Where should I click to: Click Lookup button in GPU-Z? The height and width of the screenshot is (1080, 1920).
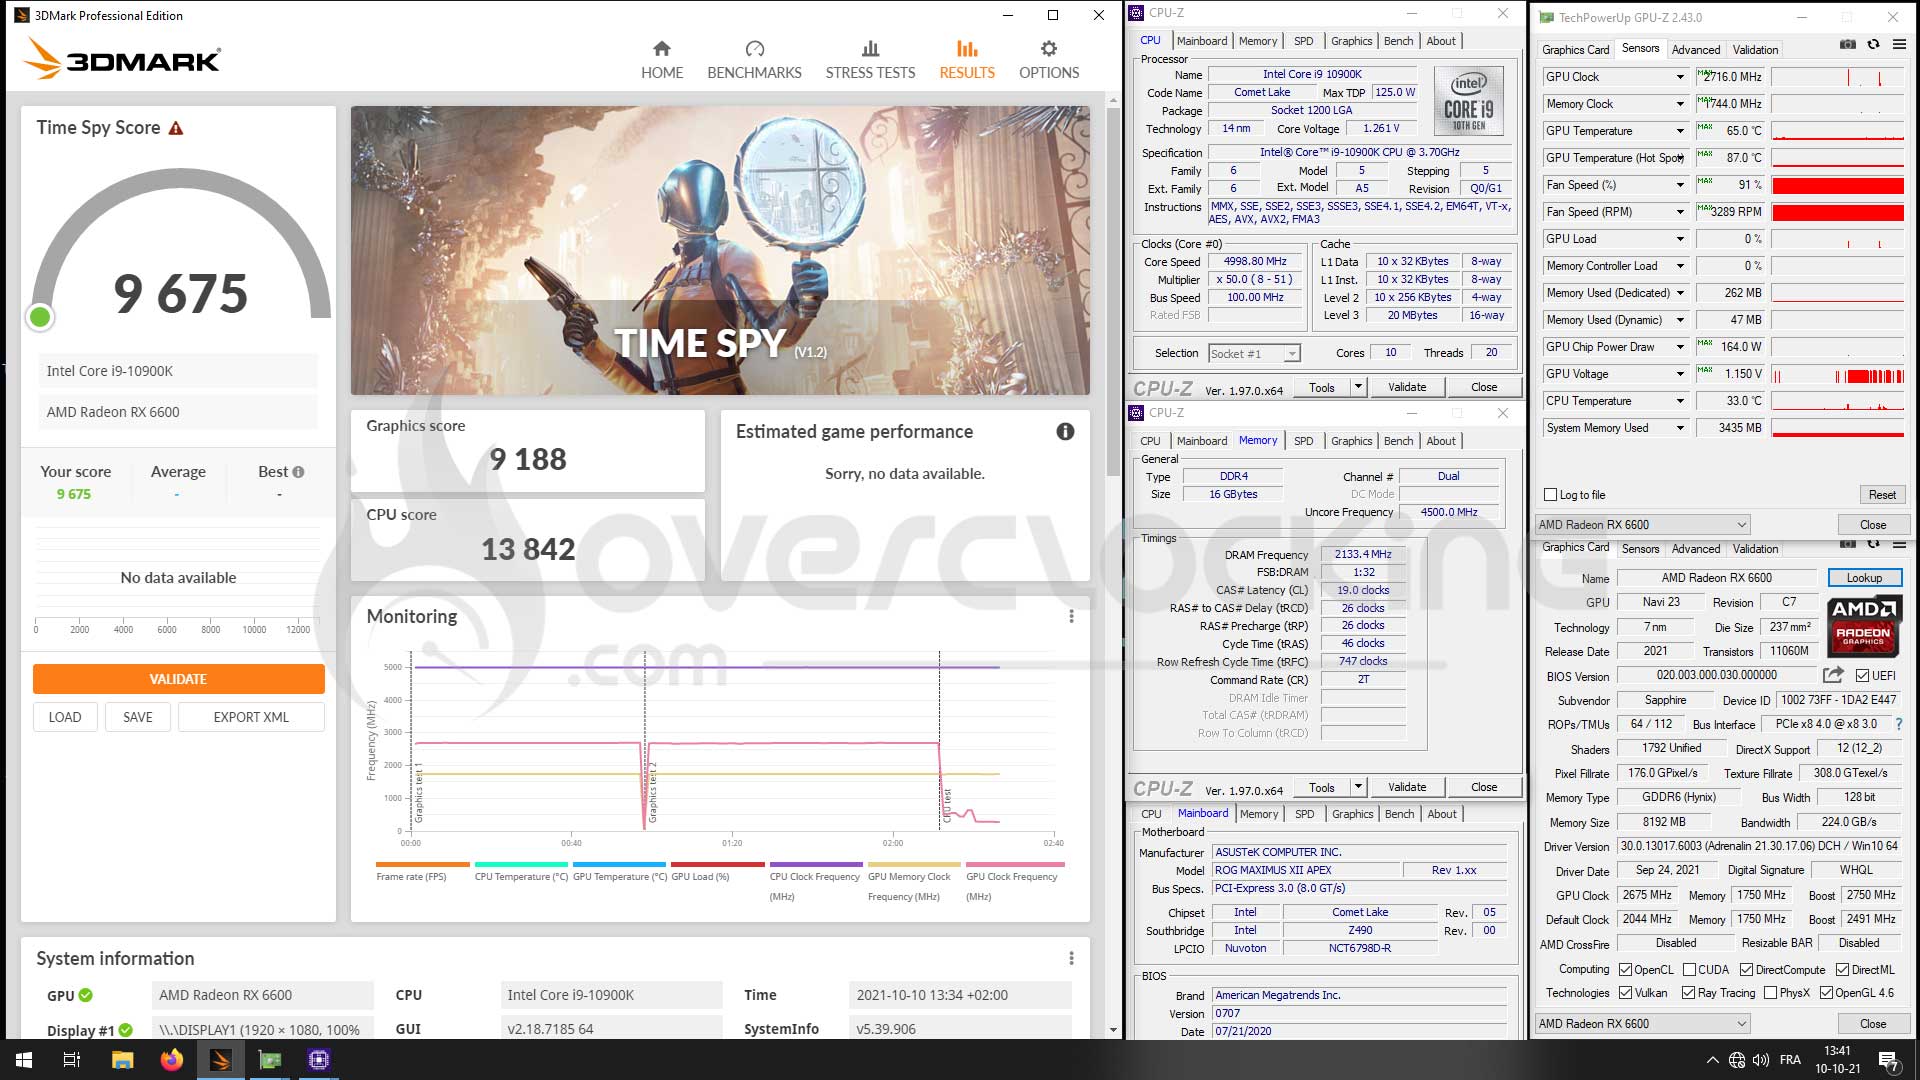click(1864, 578)
